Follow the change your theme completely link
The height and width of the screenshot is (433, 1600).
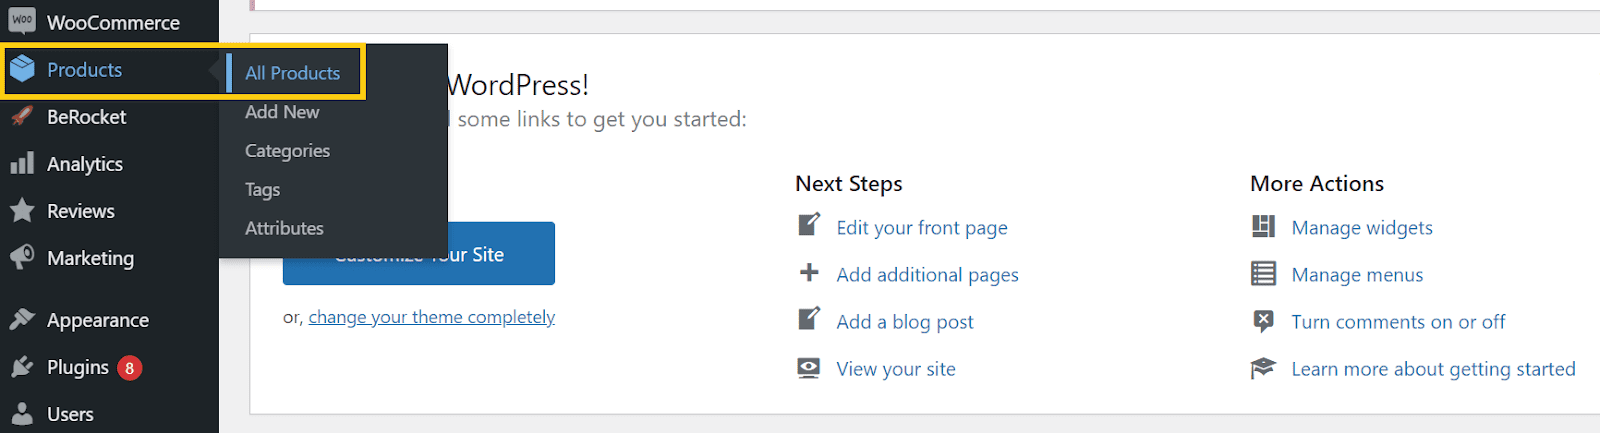point(431,317)
